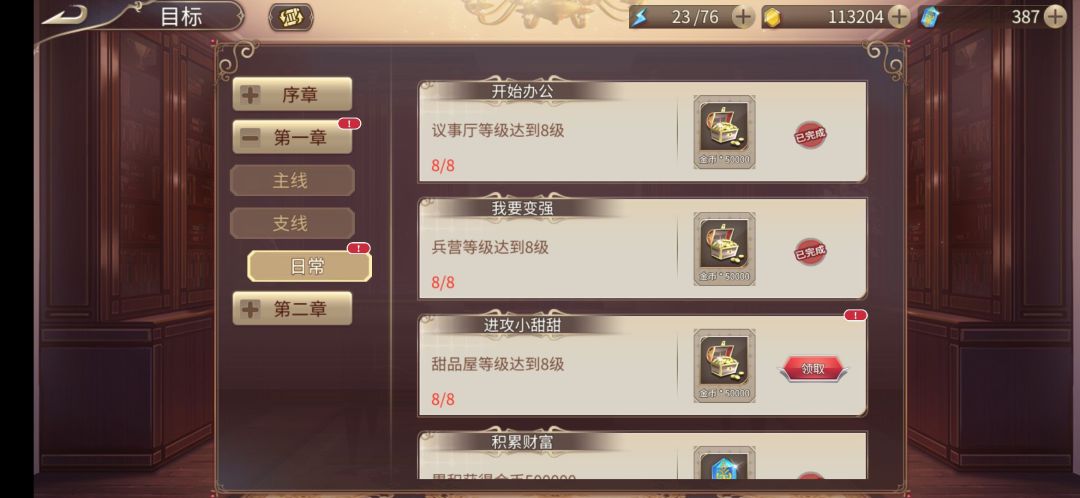Image resolution: width=1080 pixels, height=498 pixels.
Task: Tap the lightning energy icon
Action: pyautogui.click(x=640, y=17)
